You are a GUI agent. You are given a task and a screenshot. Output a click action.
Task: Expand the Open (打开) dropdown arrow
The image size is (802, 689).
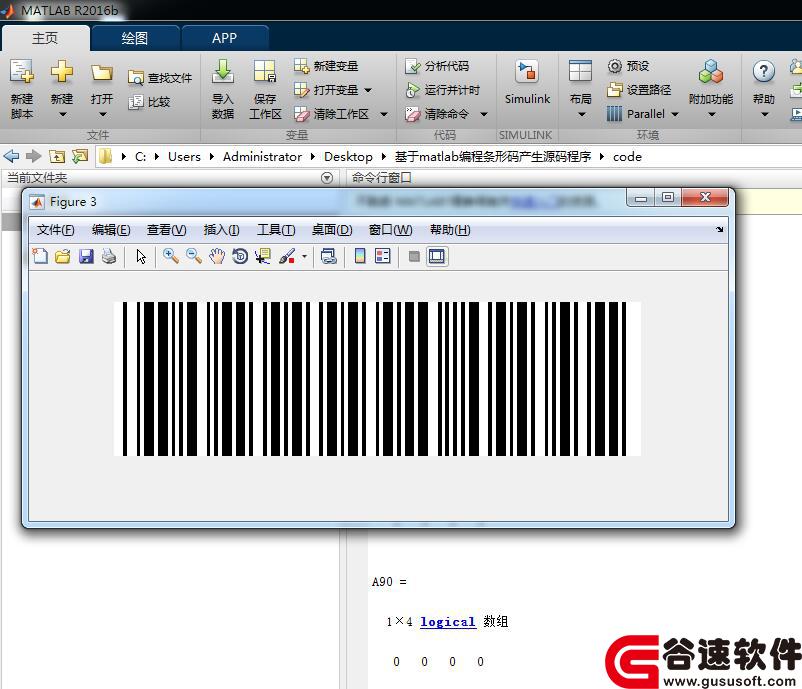(102, 115)
